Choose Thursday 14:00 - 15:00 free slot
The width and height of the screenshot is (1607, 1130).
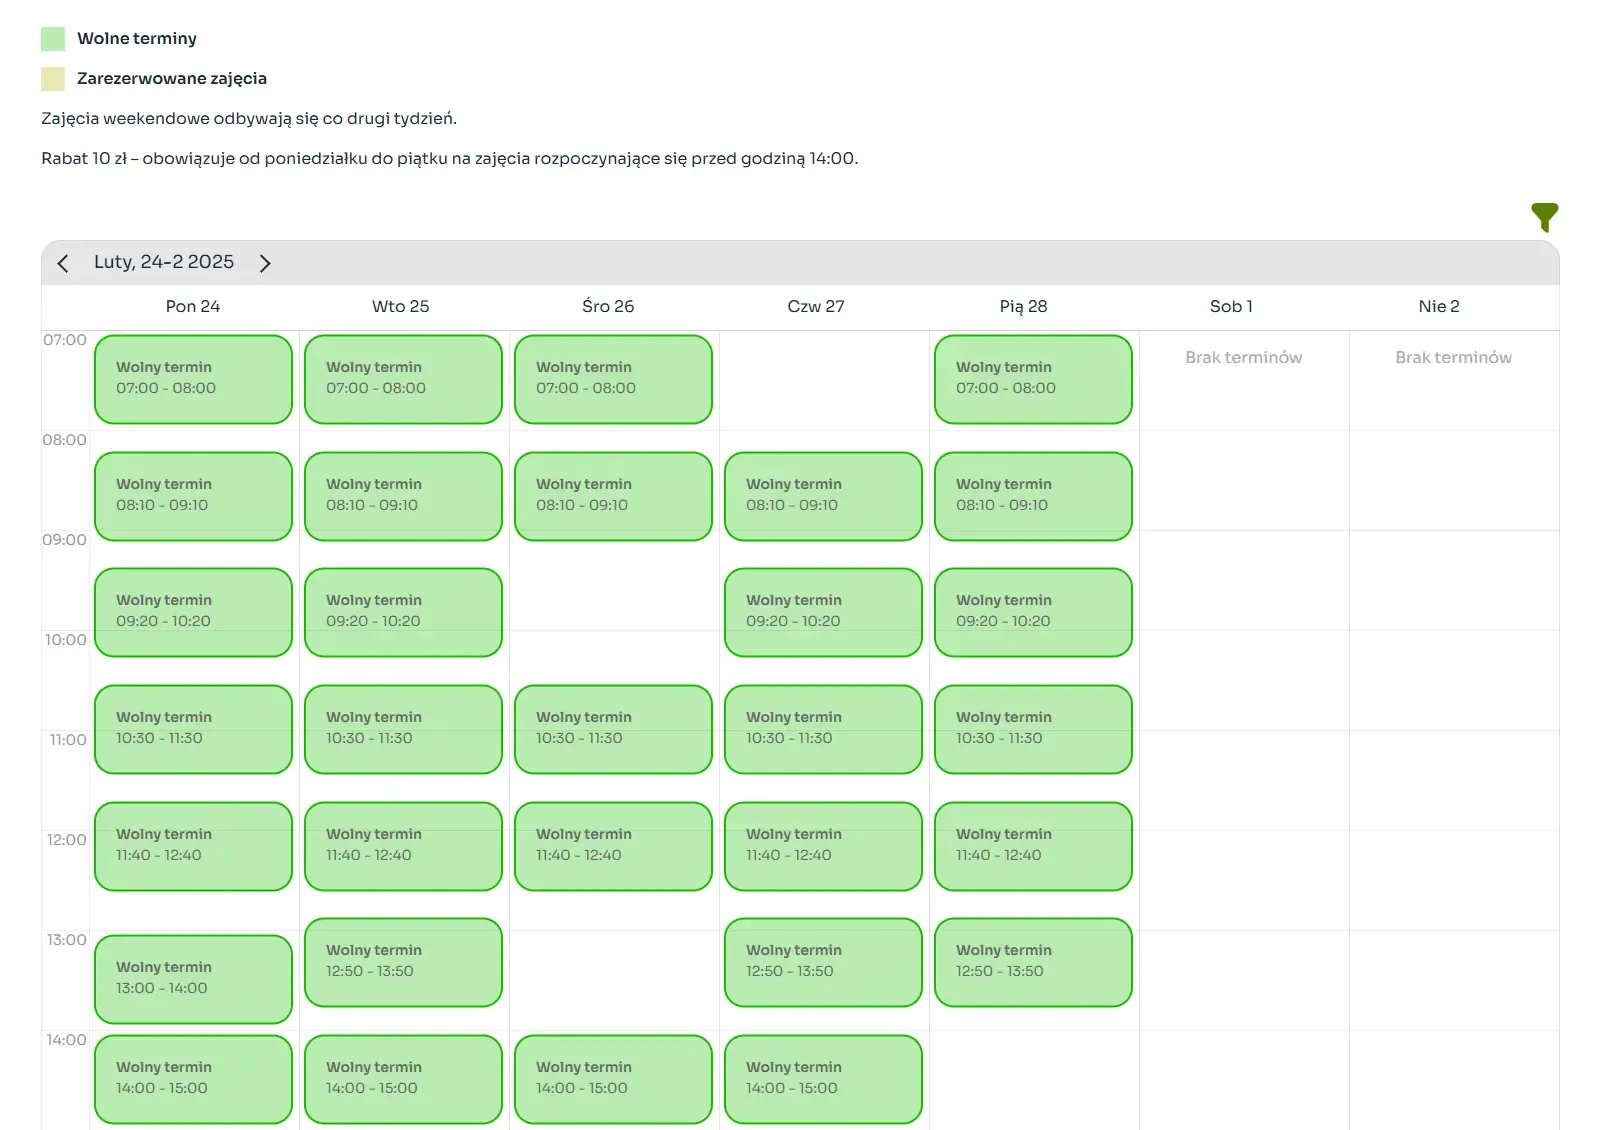tap(823, 1079)
